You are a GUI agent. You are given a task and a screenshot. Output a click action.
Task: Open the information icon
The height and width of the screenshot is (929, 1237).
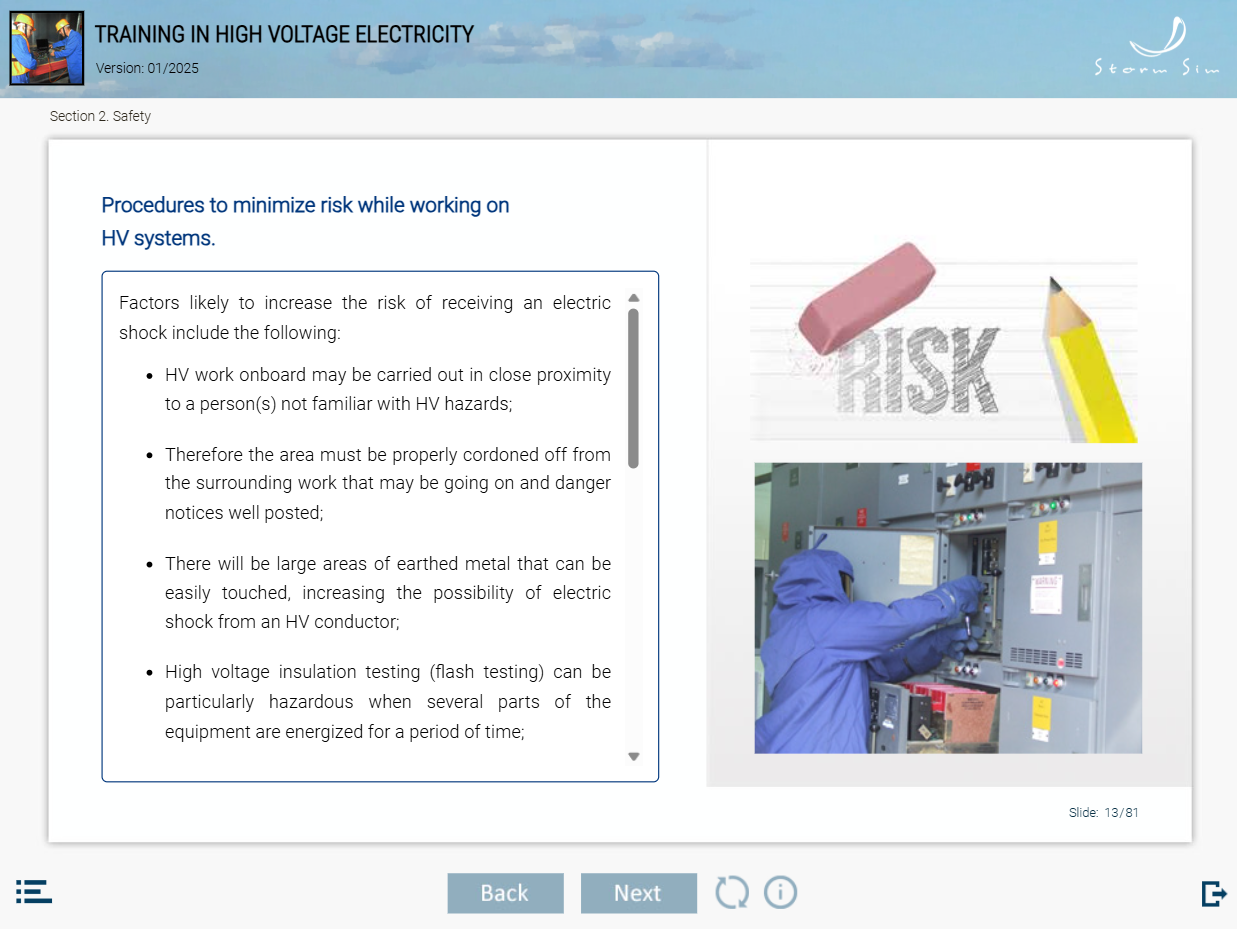(x=780, y=892)
